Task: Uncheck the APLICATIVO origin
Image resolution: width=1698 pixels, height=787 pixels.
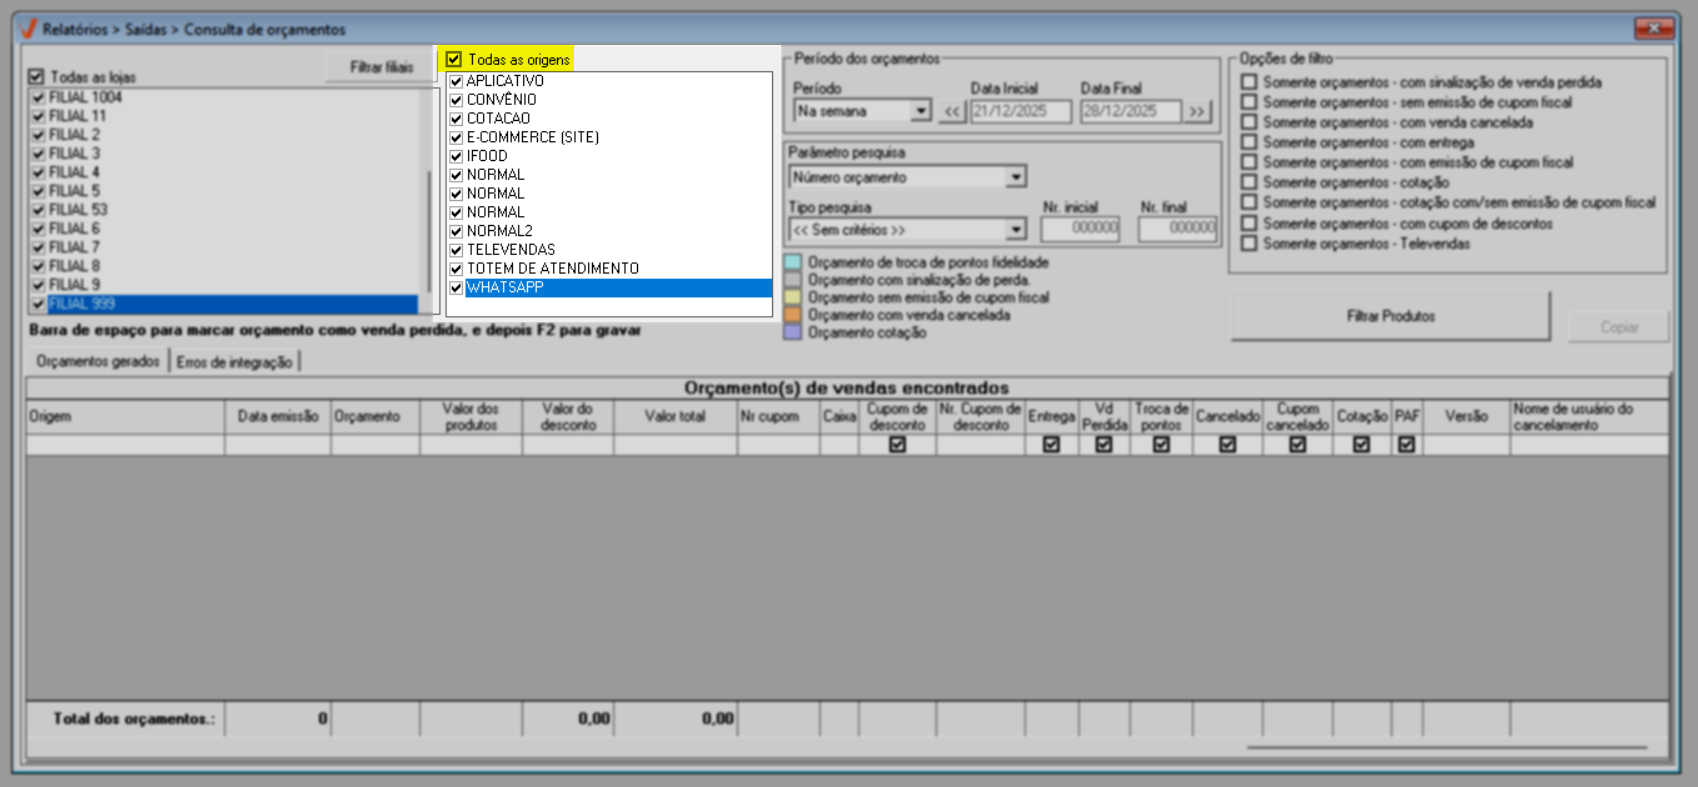Action: click(x=456, y=81)
